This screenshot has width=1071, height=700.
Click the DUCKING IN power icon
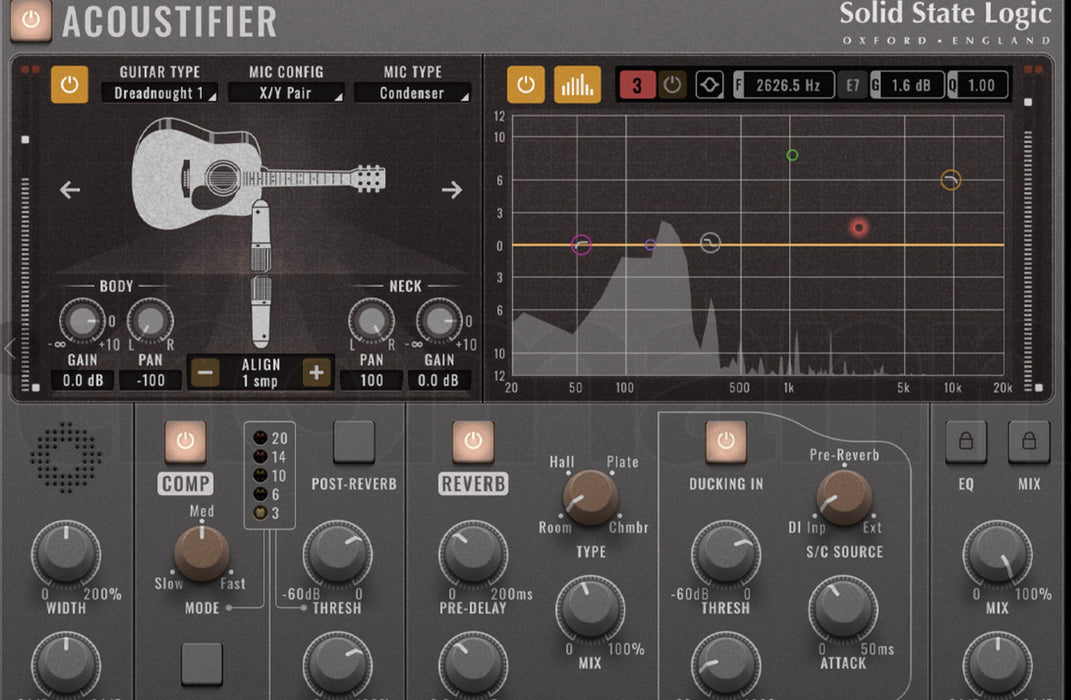[x=728, y=440]
